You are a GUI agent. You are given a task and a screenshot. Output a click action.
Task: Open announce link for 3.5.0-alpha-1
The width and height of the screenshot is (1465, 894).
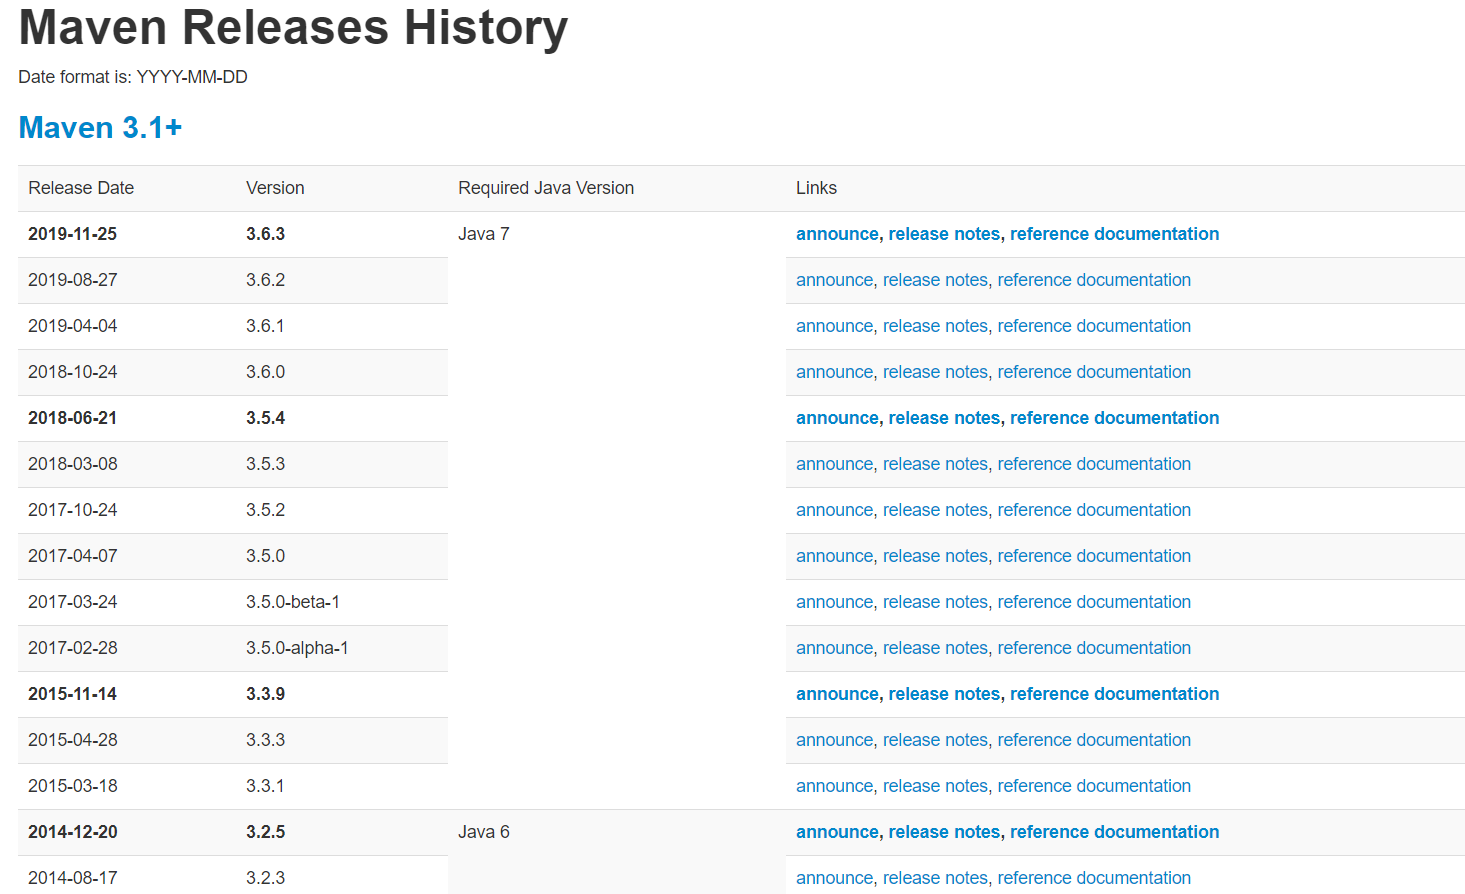click(x=834, y=648)
